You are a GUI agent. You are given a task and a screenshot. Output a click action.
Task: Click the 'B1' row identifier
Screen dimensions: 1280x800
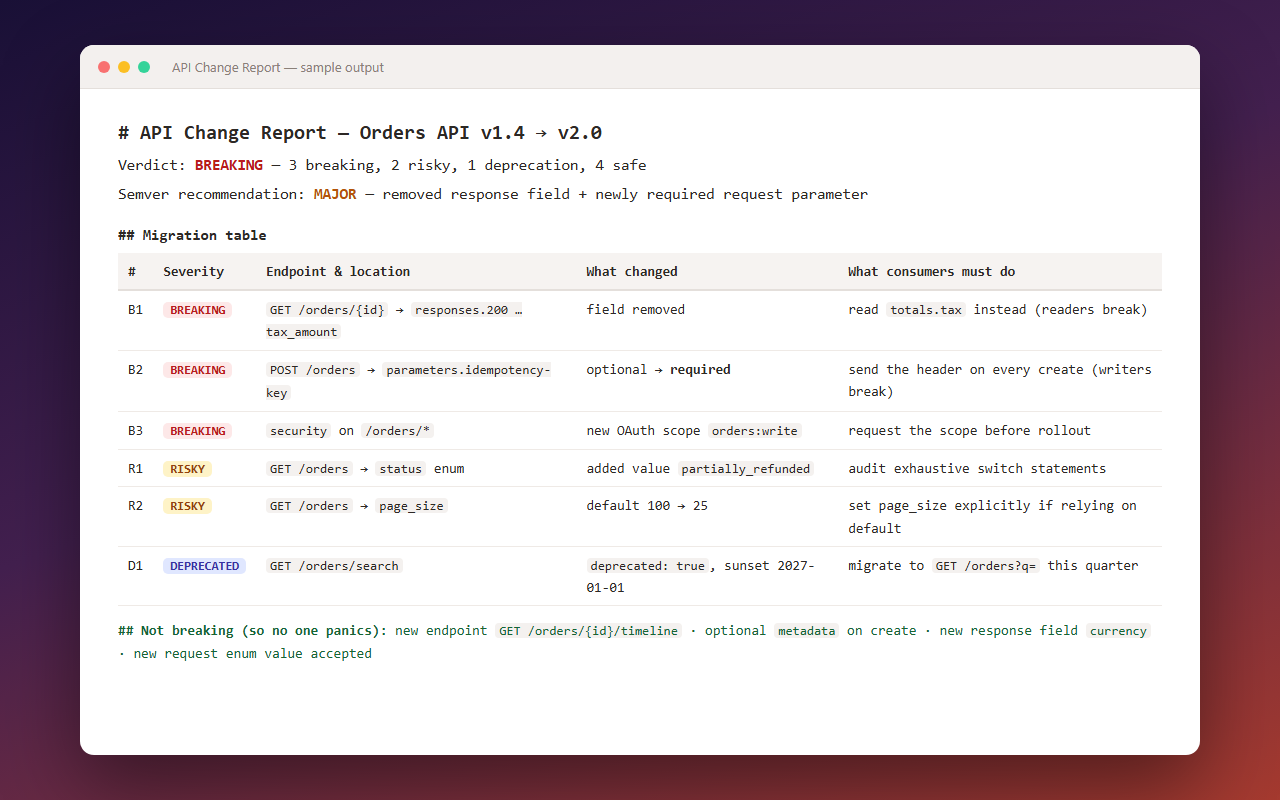point(135,310)
